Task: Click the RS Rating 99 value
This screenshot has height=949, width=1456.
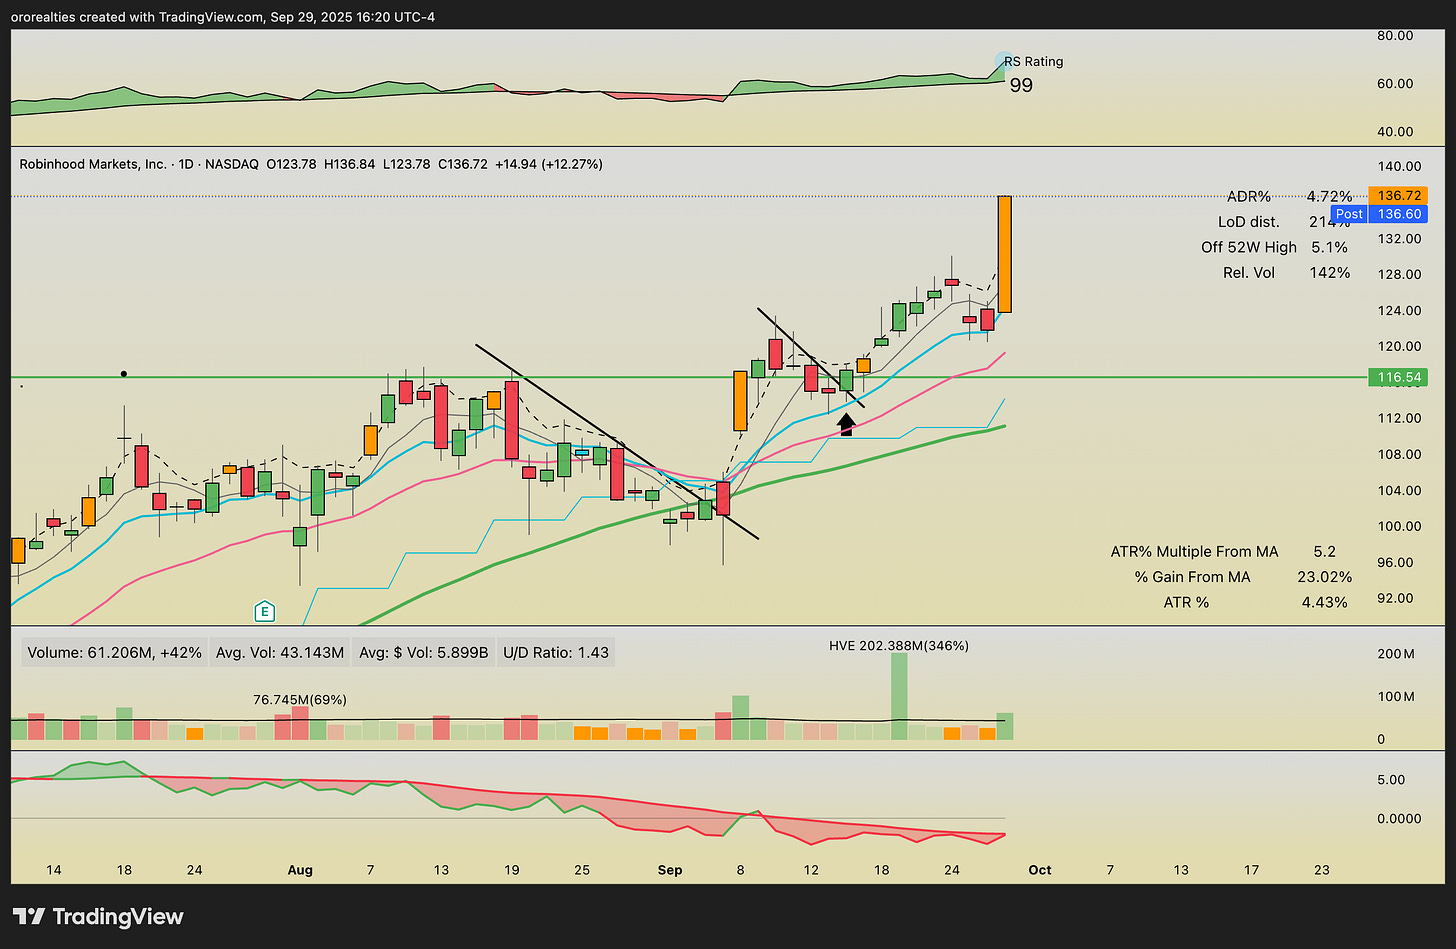Action: tap(1021, 86)
